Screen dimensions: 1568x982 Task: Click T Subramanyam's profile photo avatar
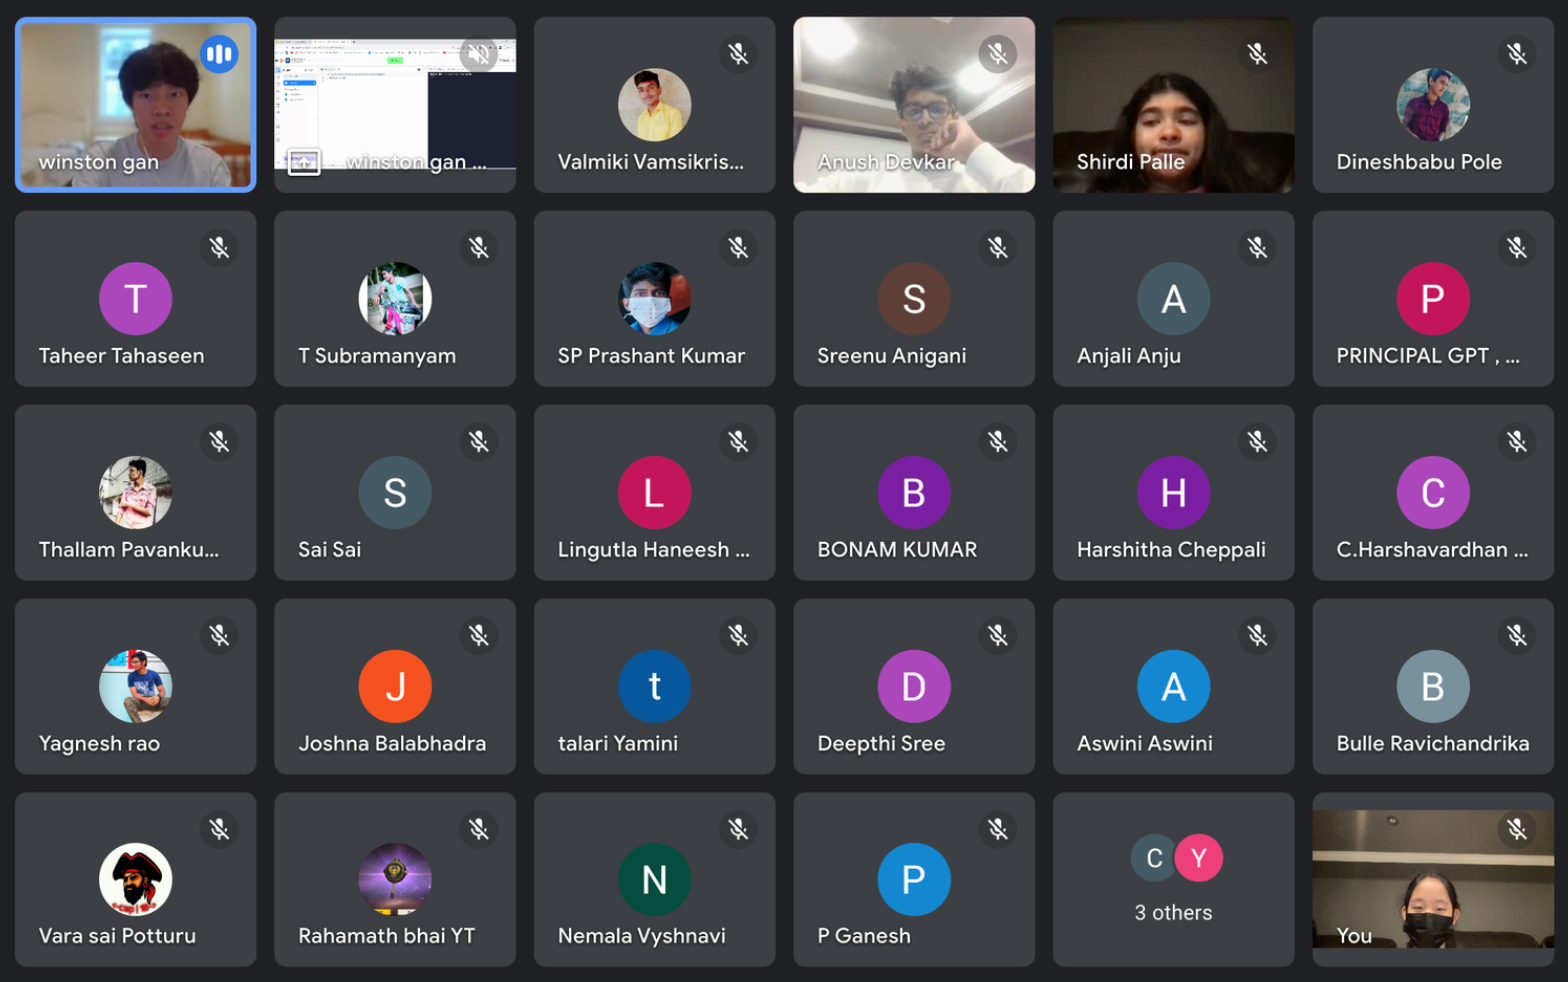395,299
